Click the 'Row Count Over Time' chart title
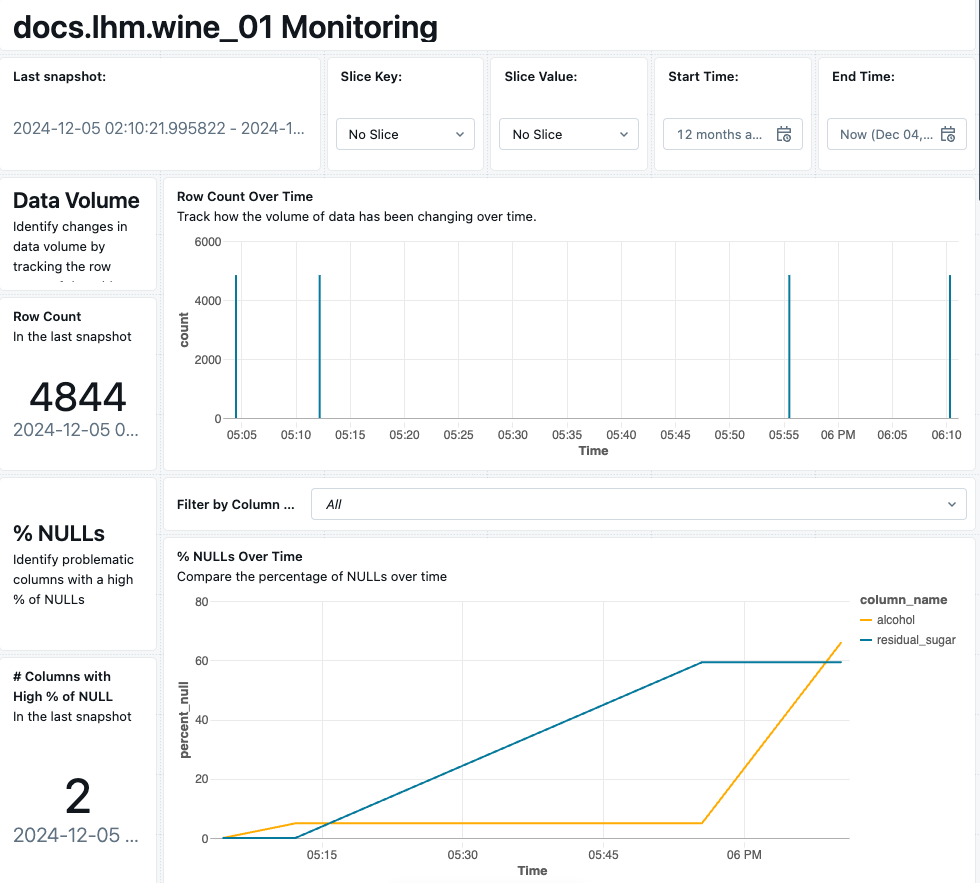The image size is (980, 883). pyautogui.click(x=245, y=196)
